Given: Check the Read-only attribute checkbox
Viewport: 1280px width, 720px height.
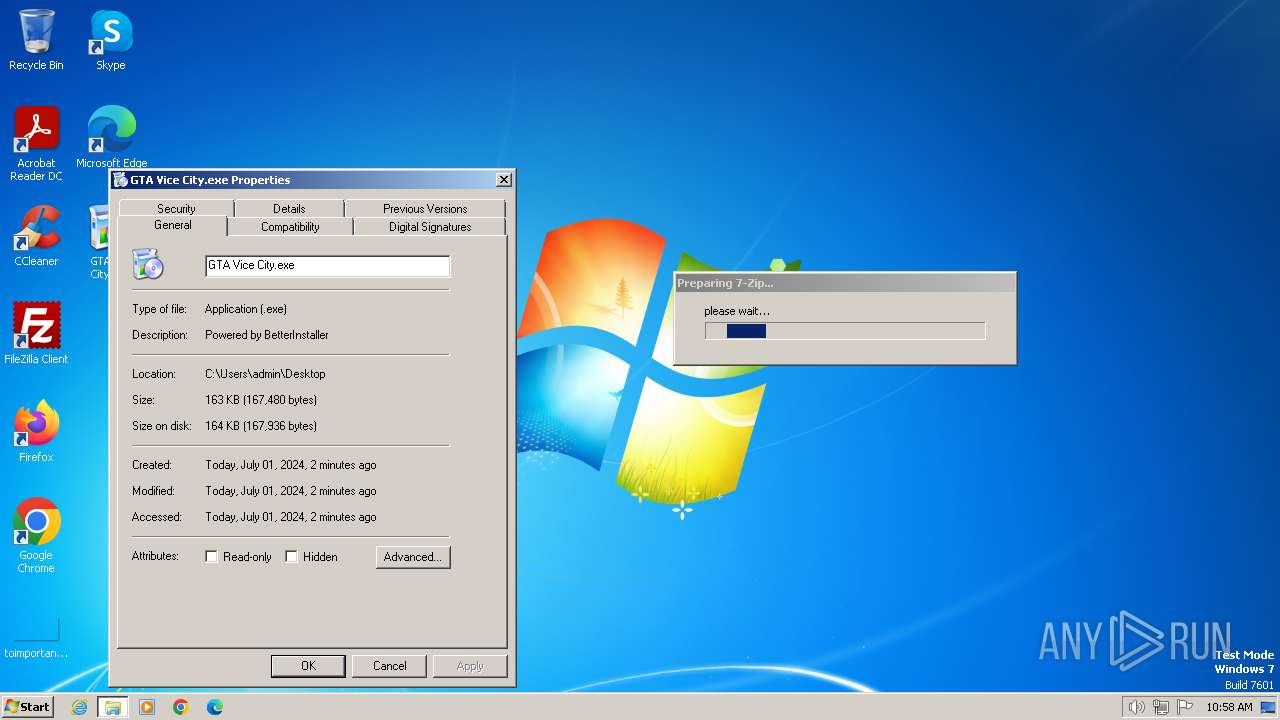Looking at the screenshot, I should coord(211,557).
